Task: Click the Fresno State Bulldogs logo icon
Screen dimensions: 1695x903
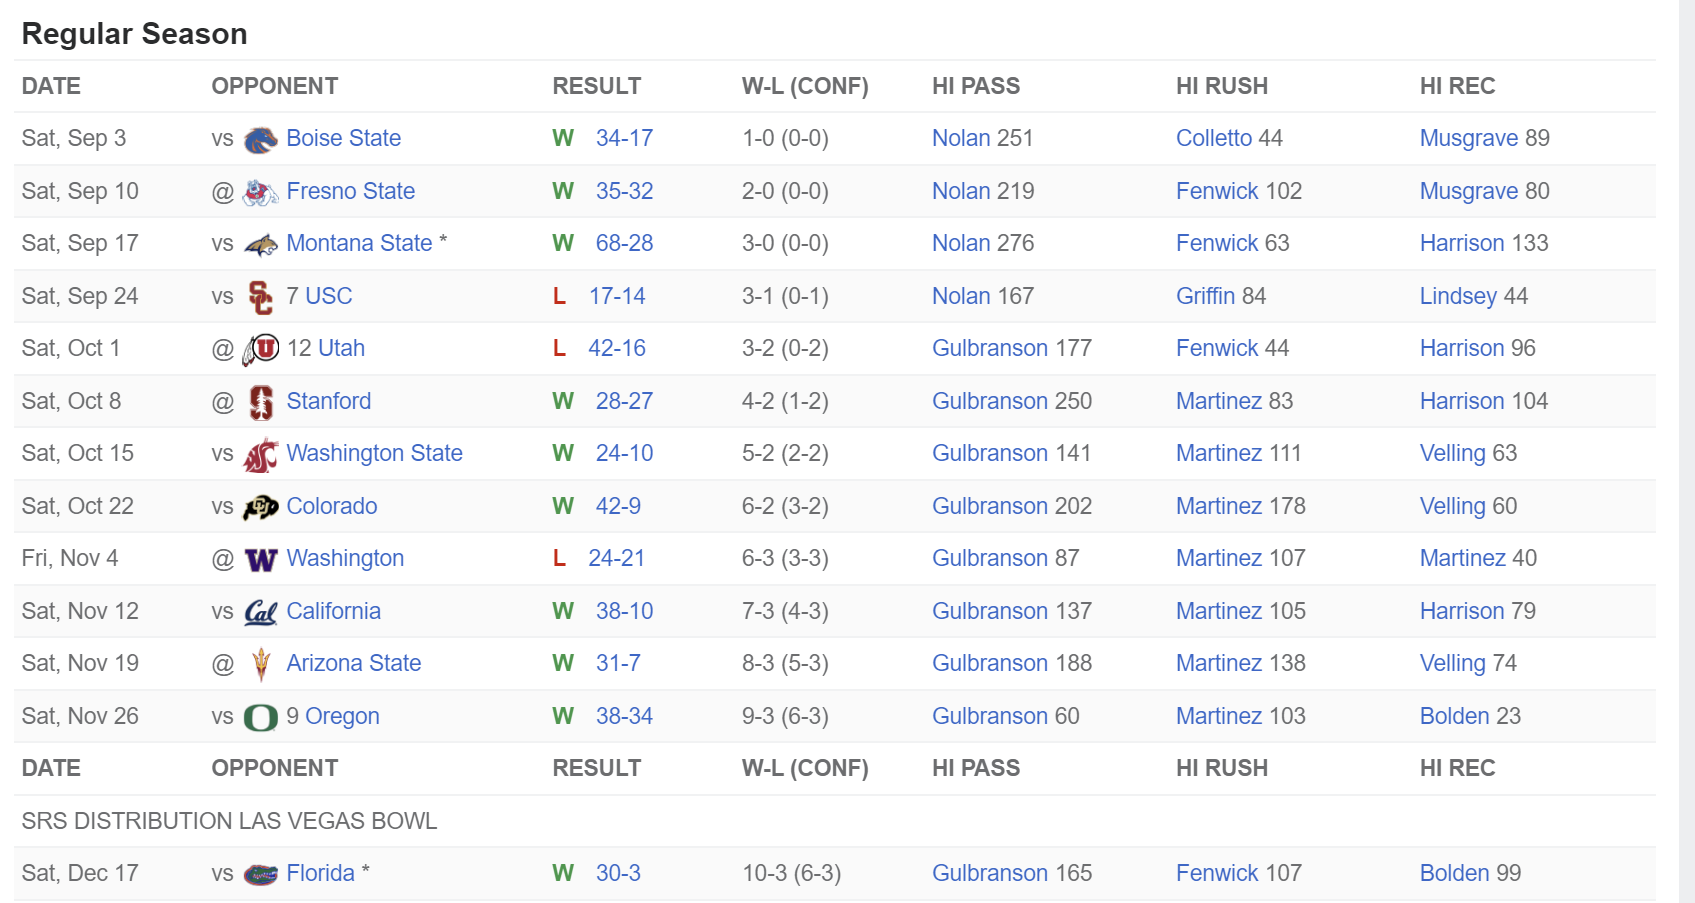Action: click(x=261, y=192)
